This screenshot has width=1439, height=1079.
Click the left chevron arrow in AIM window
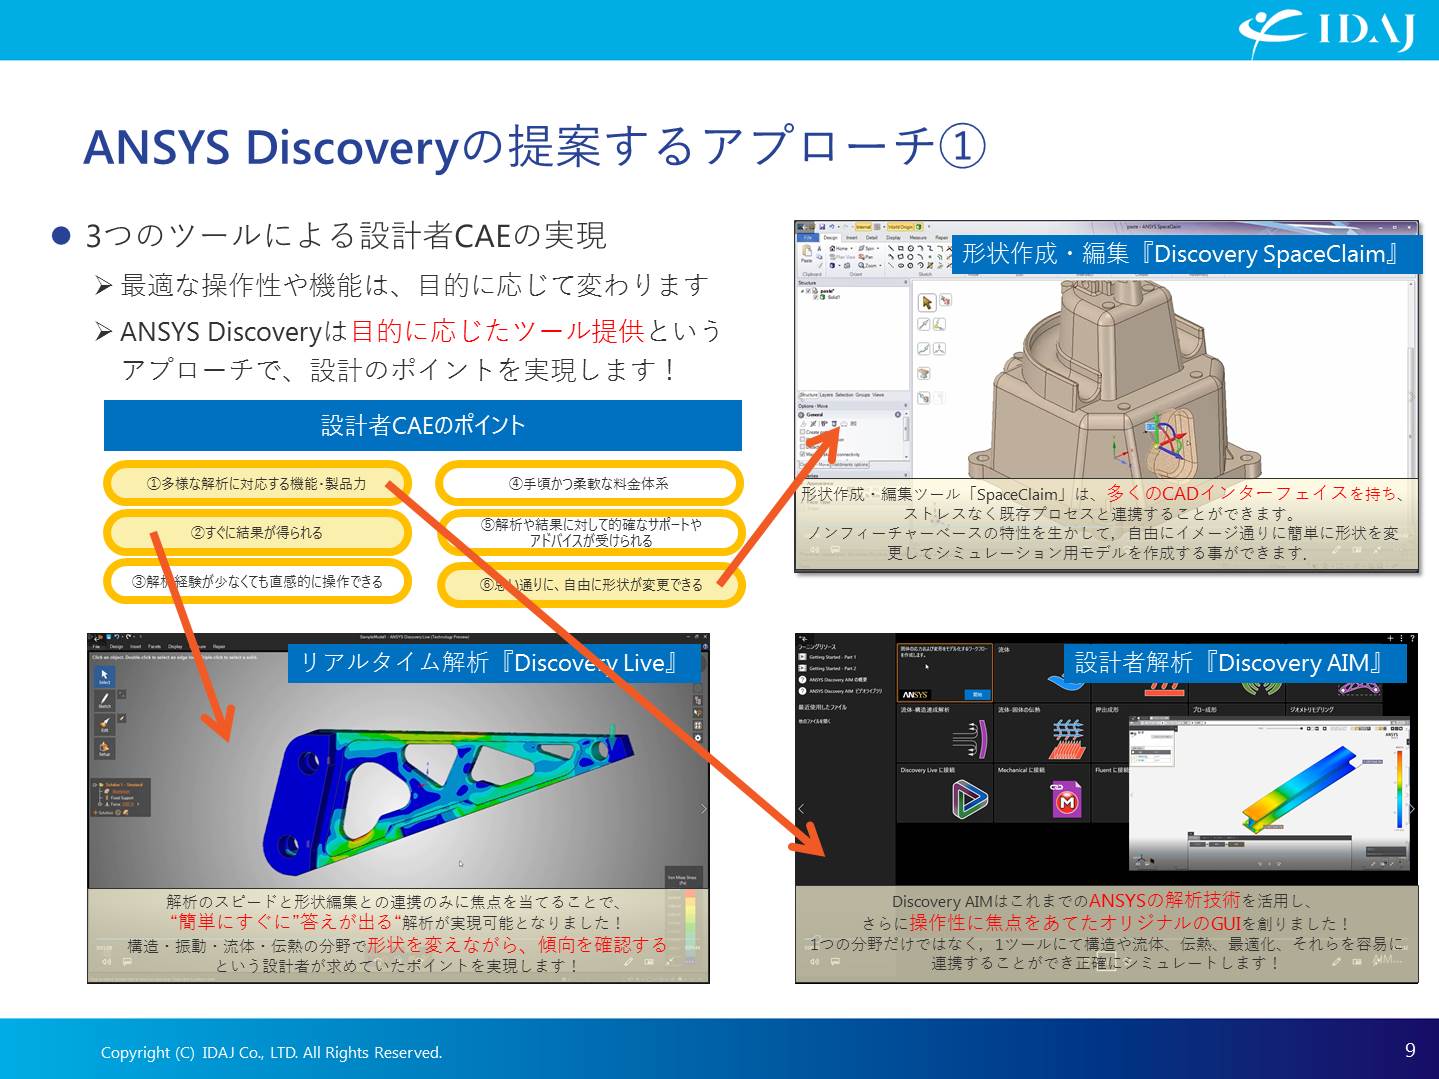click(x=801, y=808)
